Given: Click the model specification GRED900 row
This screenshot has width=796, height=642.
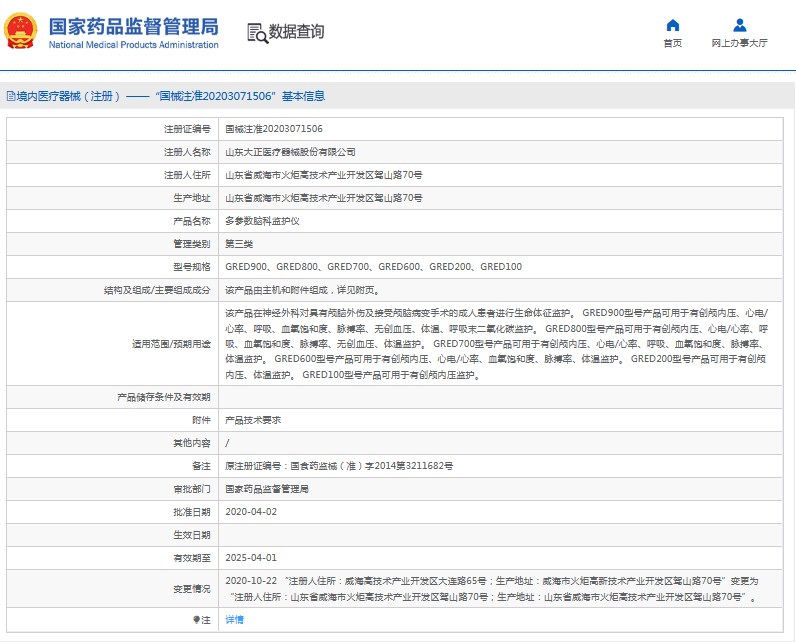Looking at the screenshot, I should (394, 267).
